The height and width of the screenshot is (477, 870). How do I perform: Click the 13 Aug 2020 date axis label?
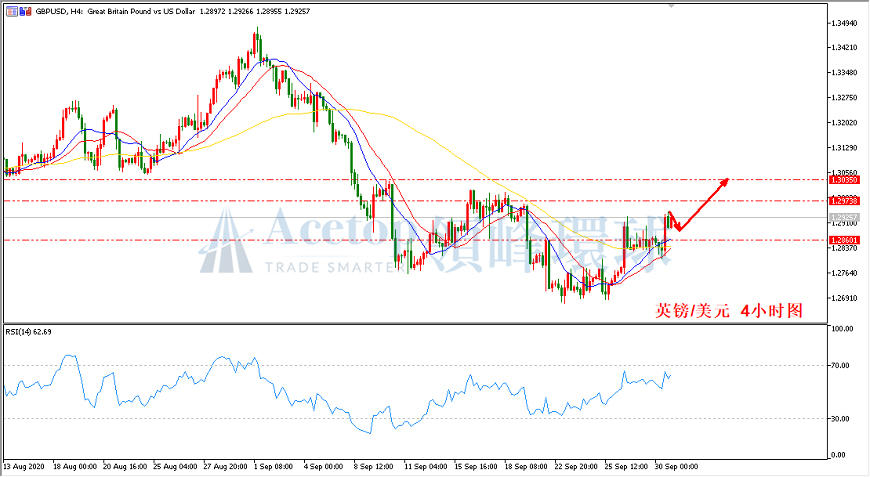coord(24,466)
